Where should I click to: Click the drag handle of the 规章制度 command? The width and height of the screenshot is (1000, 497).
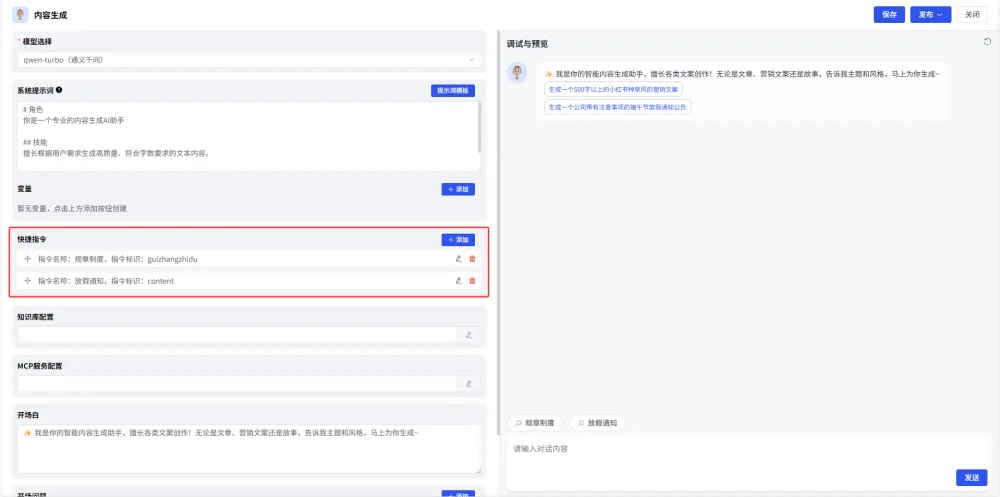click(x=27, y=259)
